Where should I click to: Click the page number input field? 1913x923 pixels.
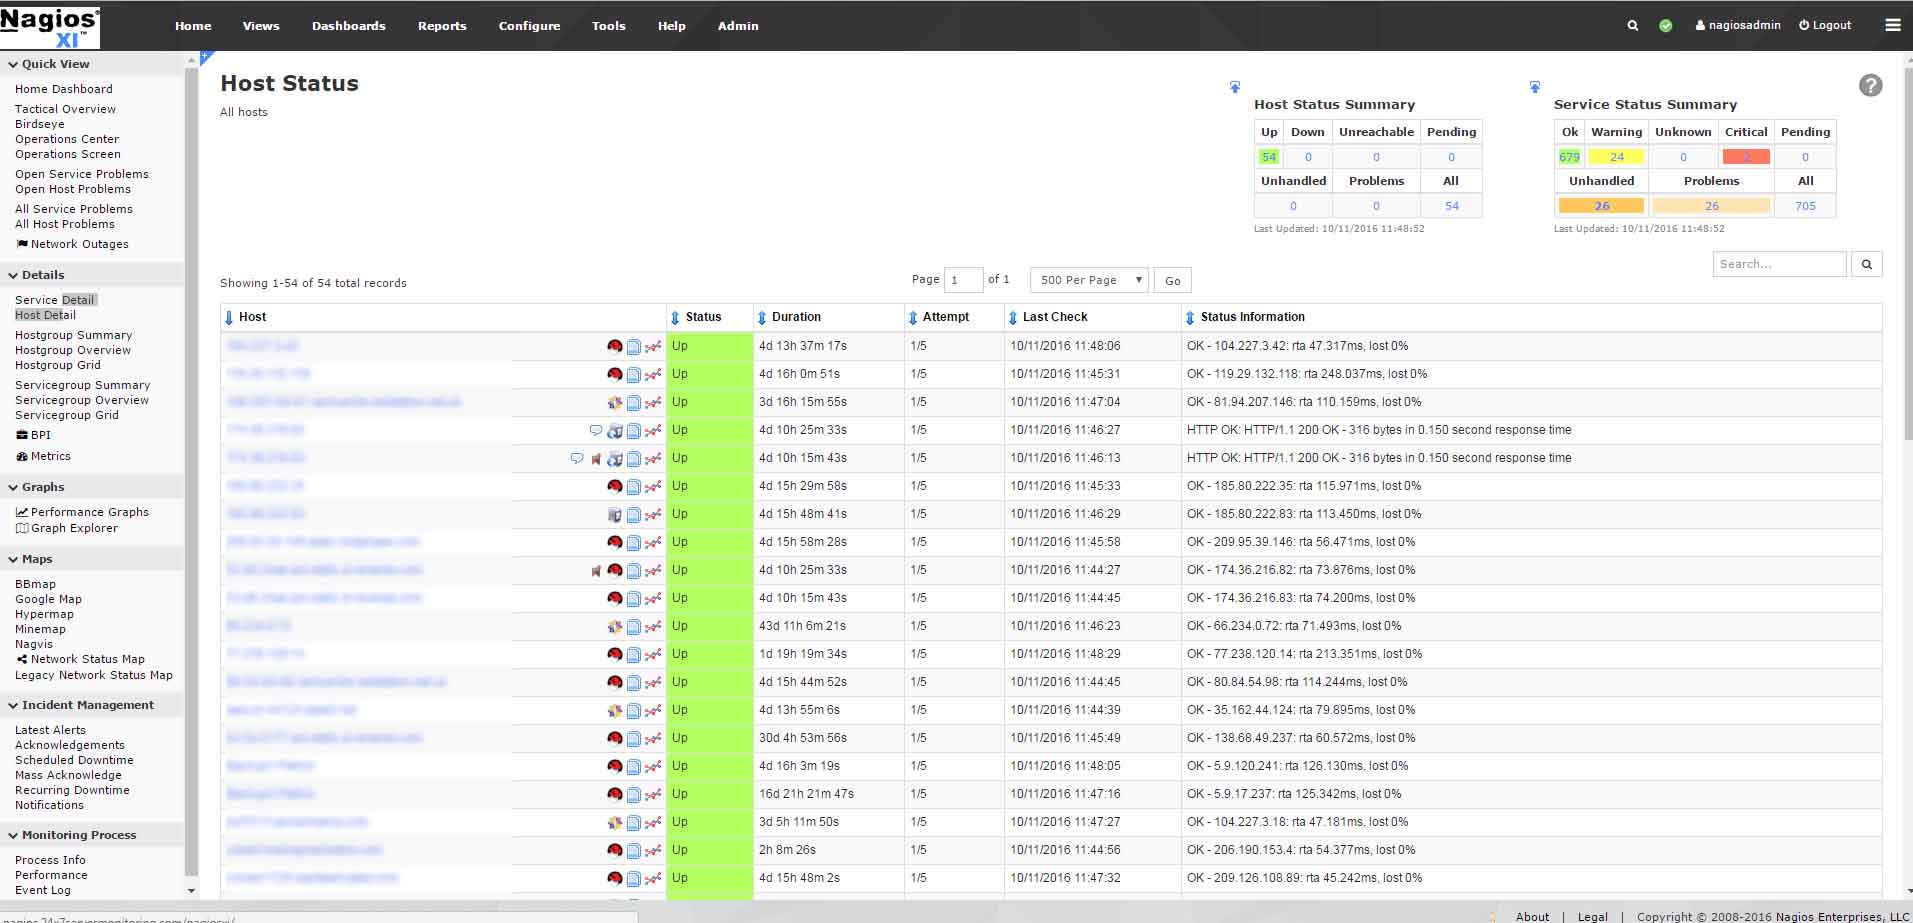pyautogui.click(x=963, y=280)
